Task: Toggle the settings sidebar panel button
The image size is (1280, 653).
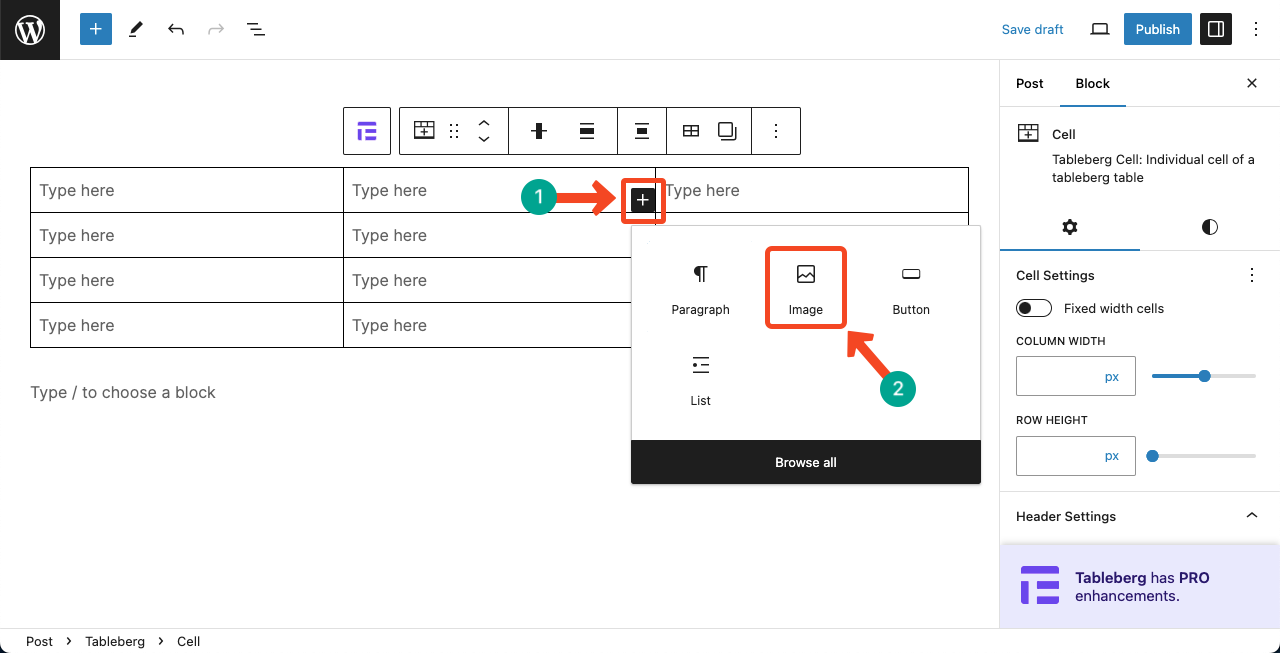Action: 1216,30
